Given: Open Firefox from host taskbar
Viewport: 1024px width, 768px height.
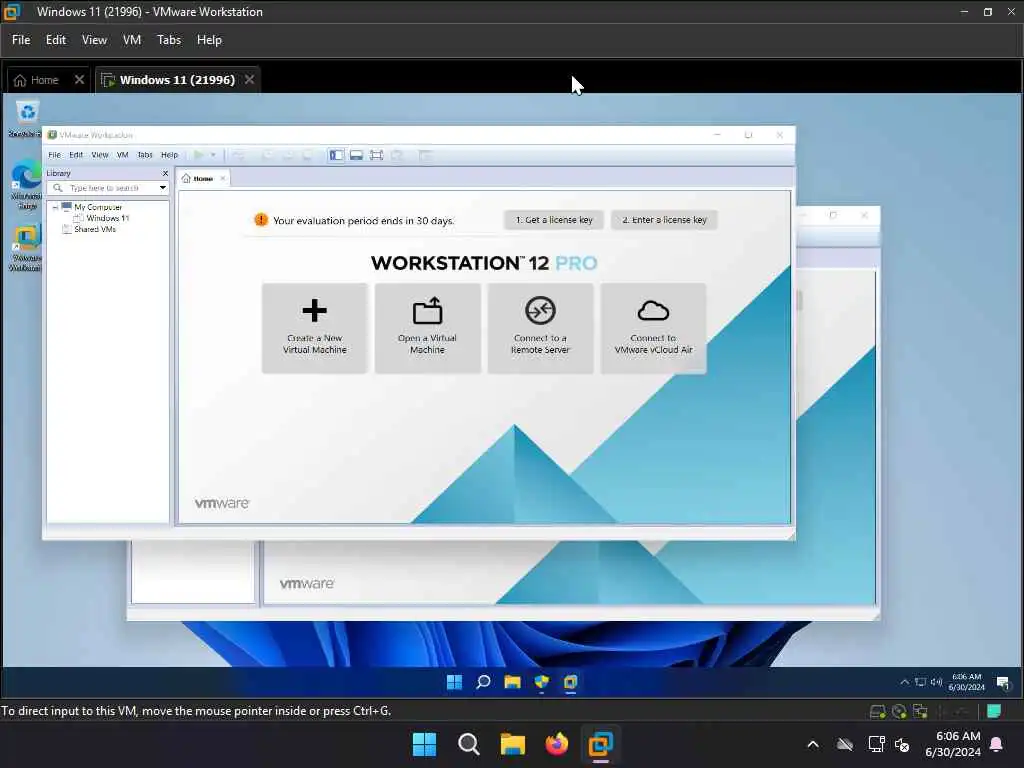Looking at the screenshot, I should (x=556, y=744).
